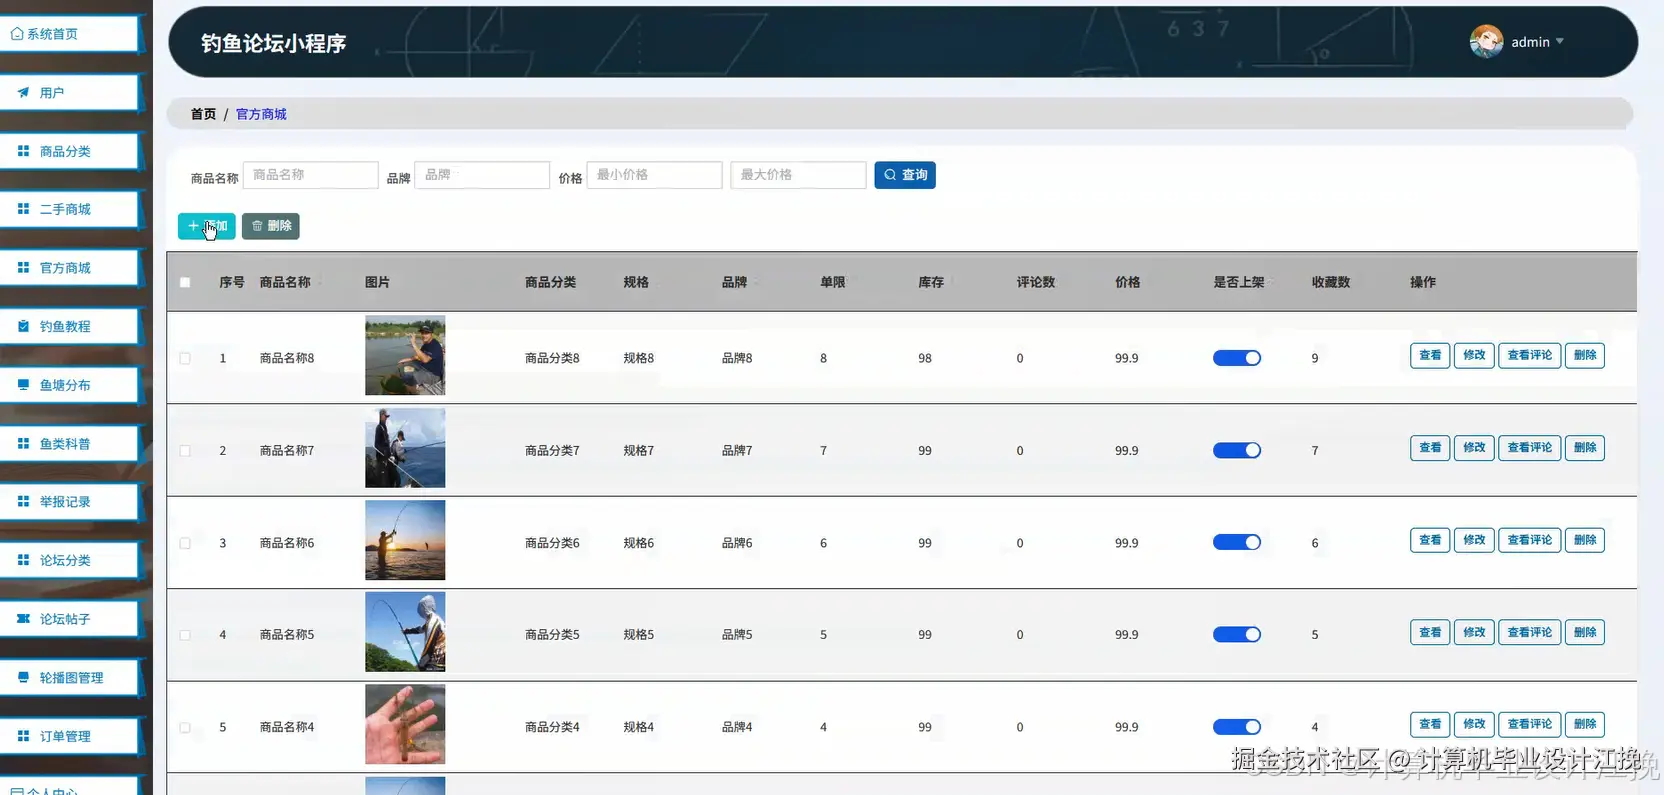Click the grid icon beside 二手商城
Image resolution: width=1664 pixels, height=795 pixels.
23,209
